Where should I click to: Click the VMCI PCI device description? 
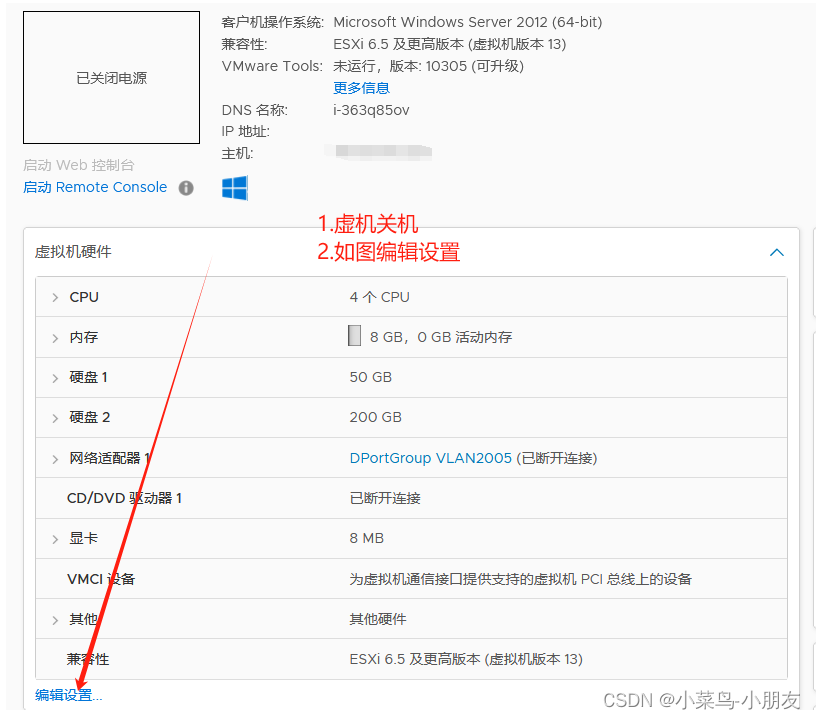click(x=520, y=579)
